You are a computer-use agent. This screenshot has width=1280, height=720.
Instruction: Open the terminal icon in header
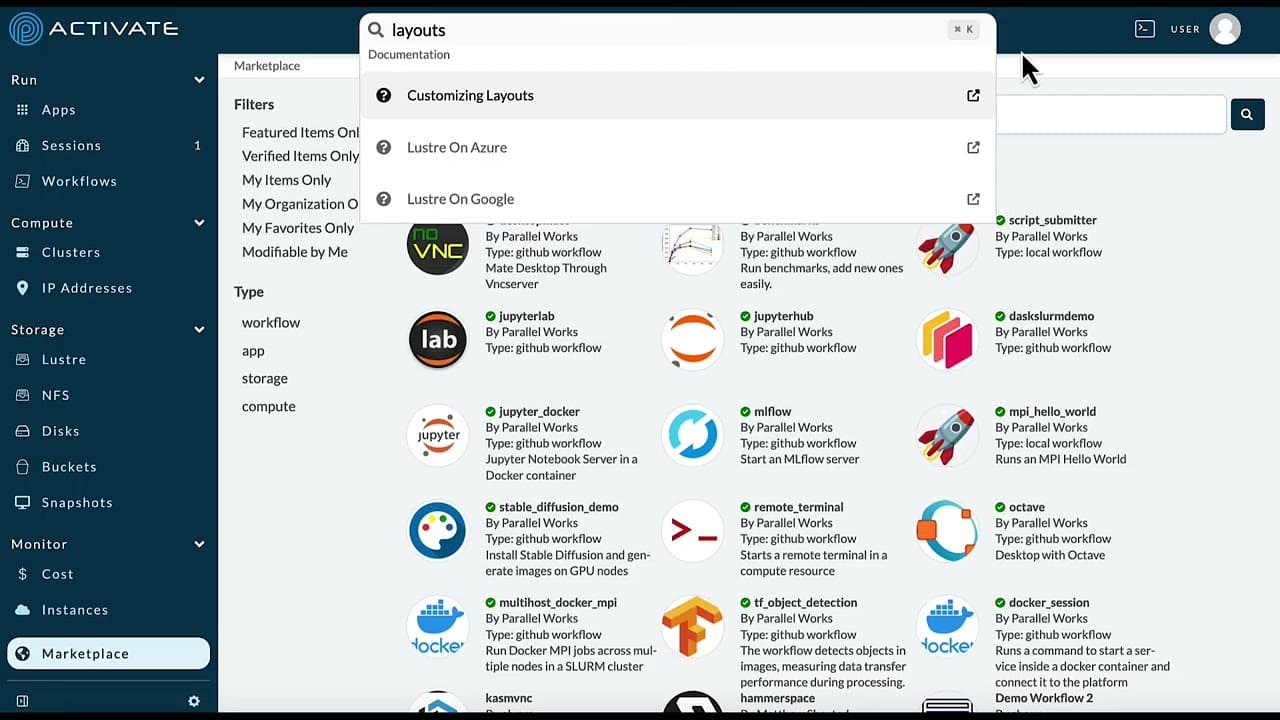point(1144,29)
